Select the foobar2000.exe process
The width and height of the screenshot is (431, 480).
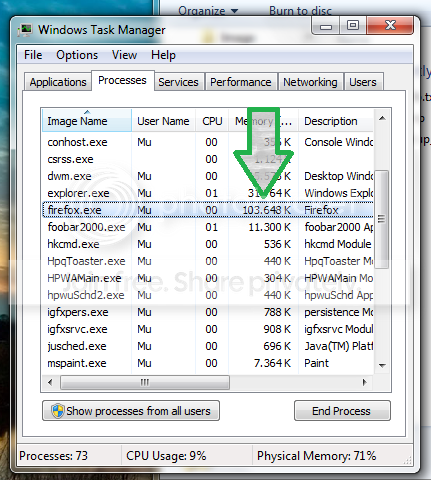pyautogui.click(x=208, y=227)
